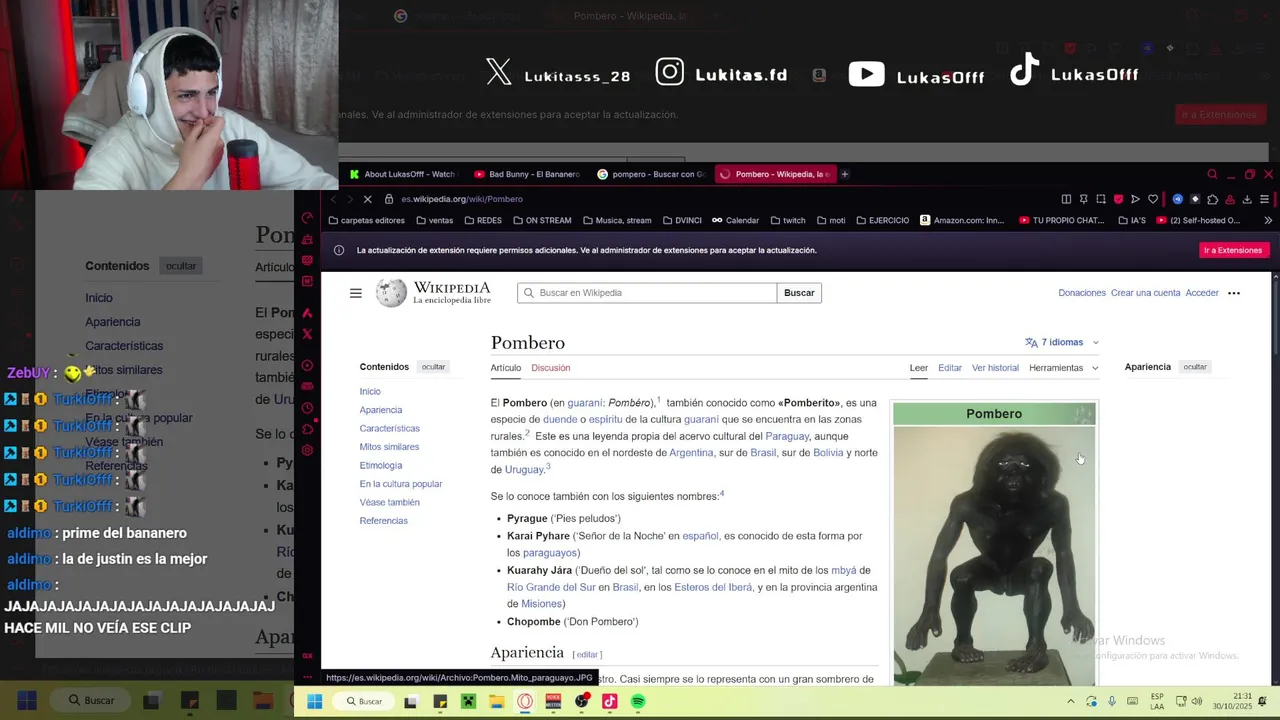The height and width of the screenshot is (720, 1280).
Task: Click the Crear una cuenta link
Action: tap(1145, 293)
